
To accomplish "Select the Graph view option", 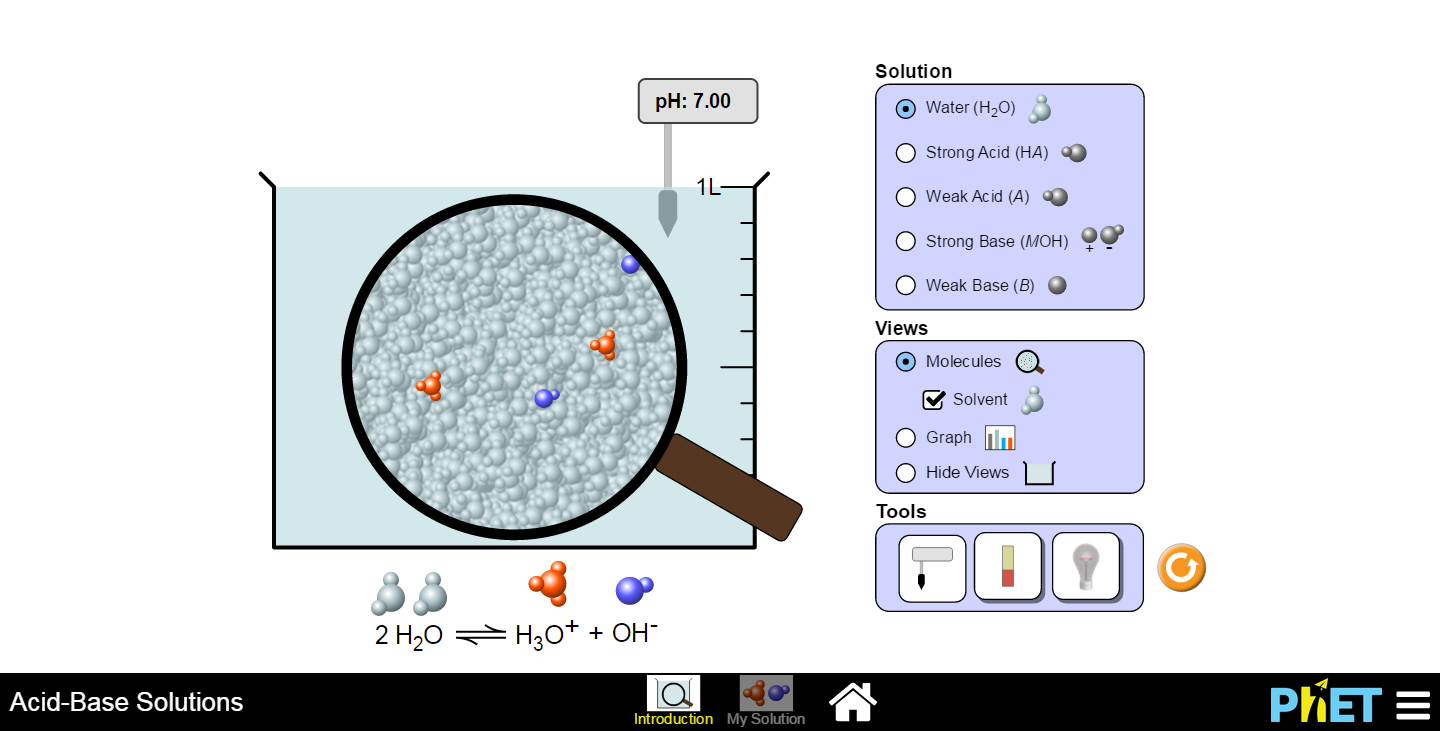I will 905,437.
